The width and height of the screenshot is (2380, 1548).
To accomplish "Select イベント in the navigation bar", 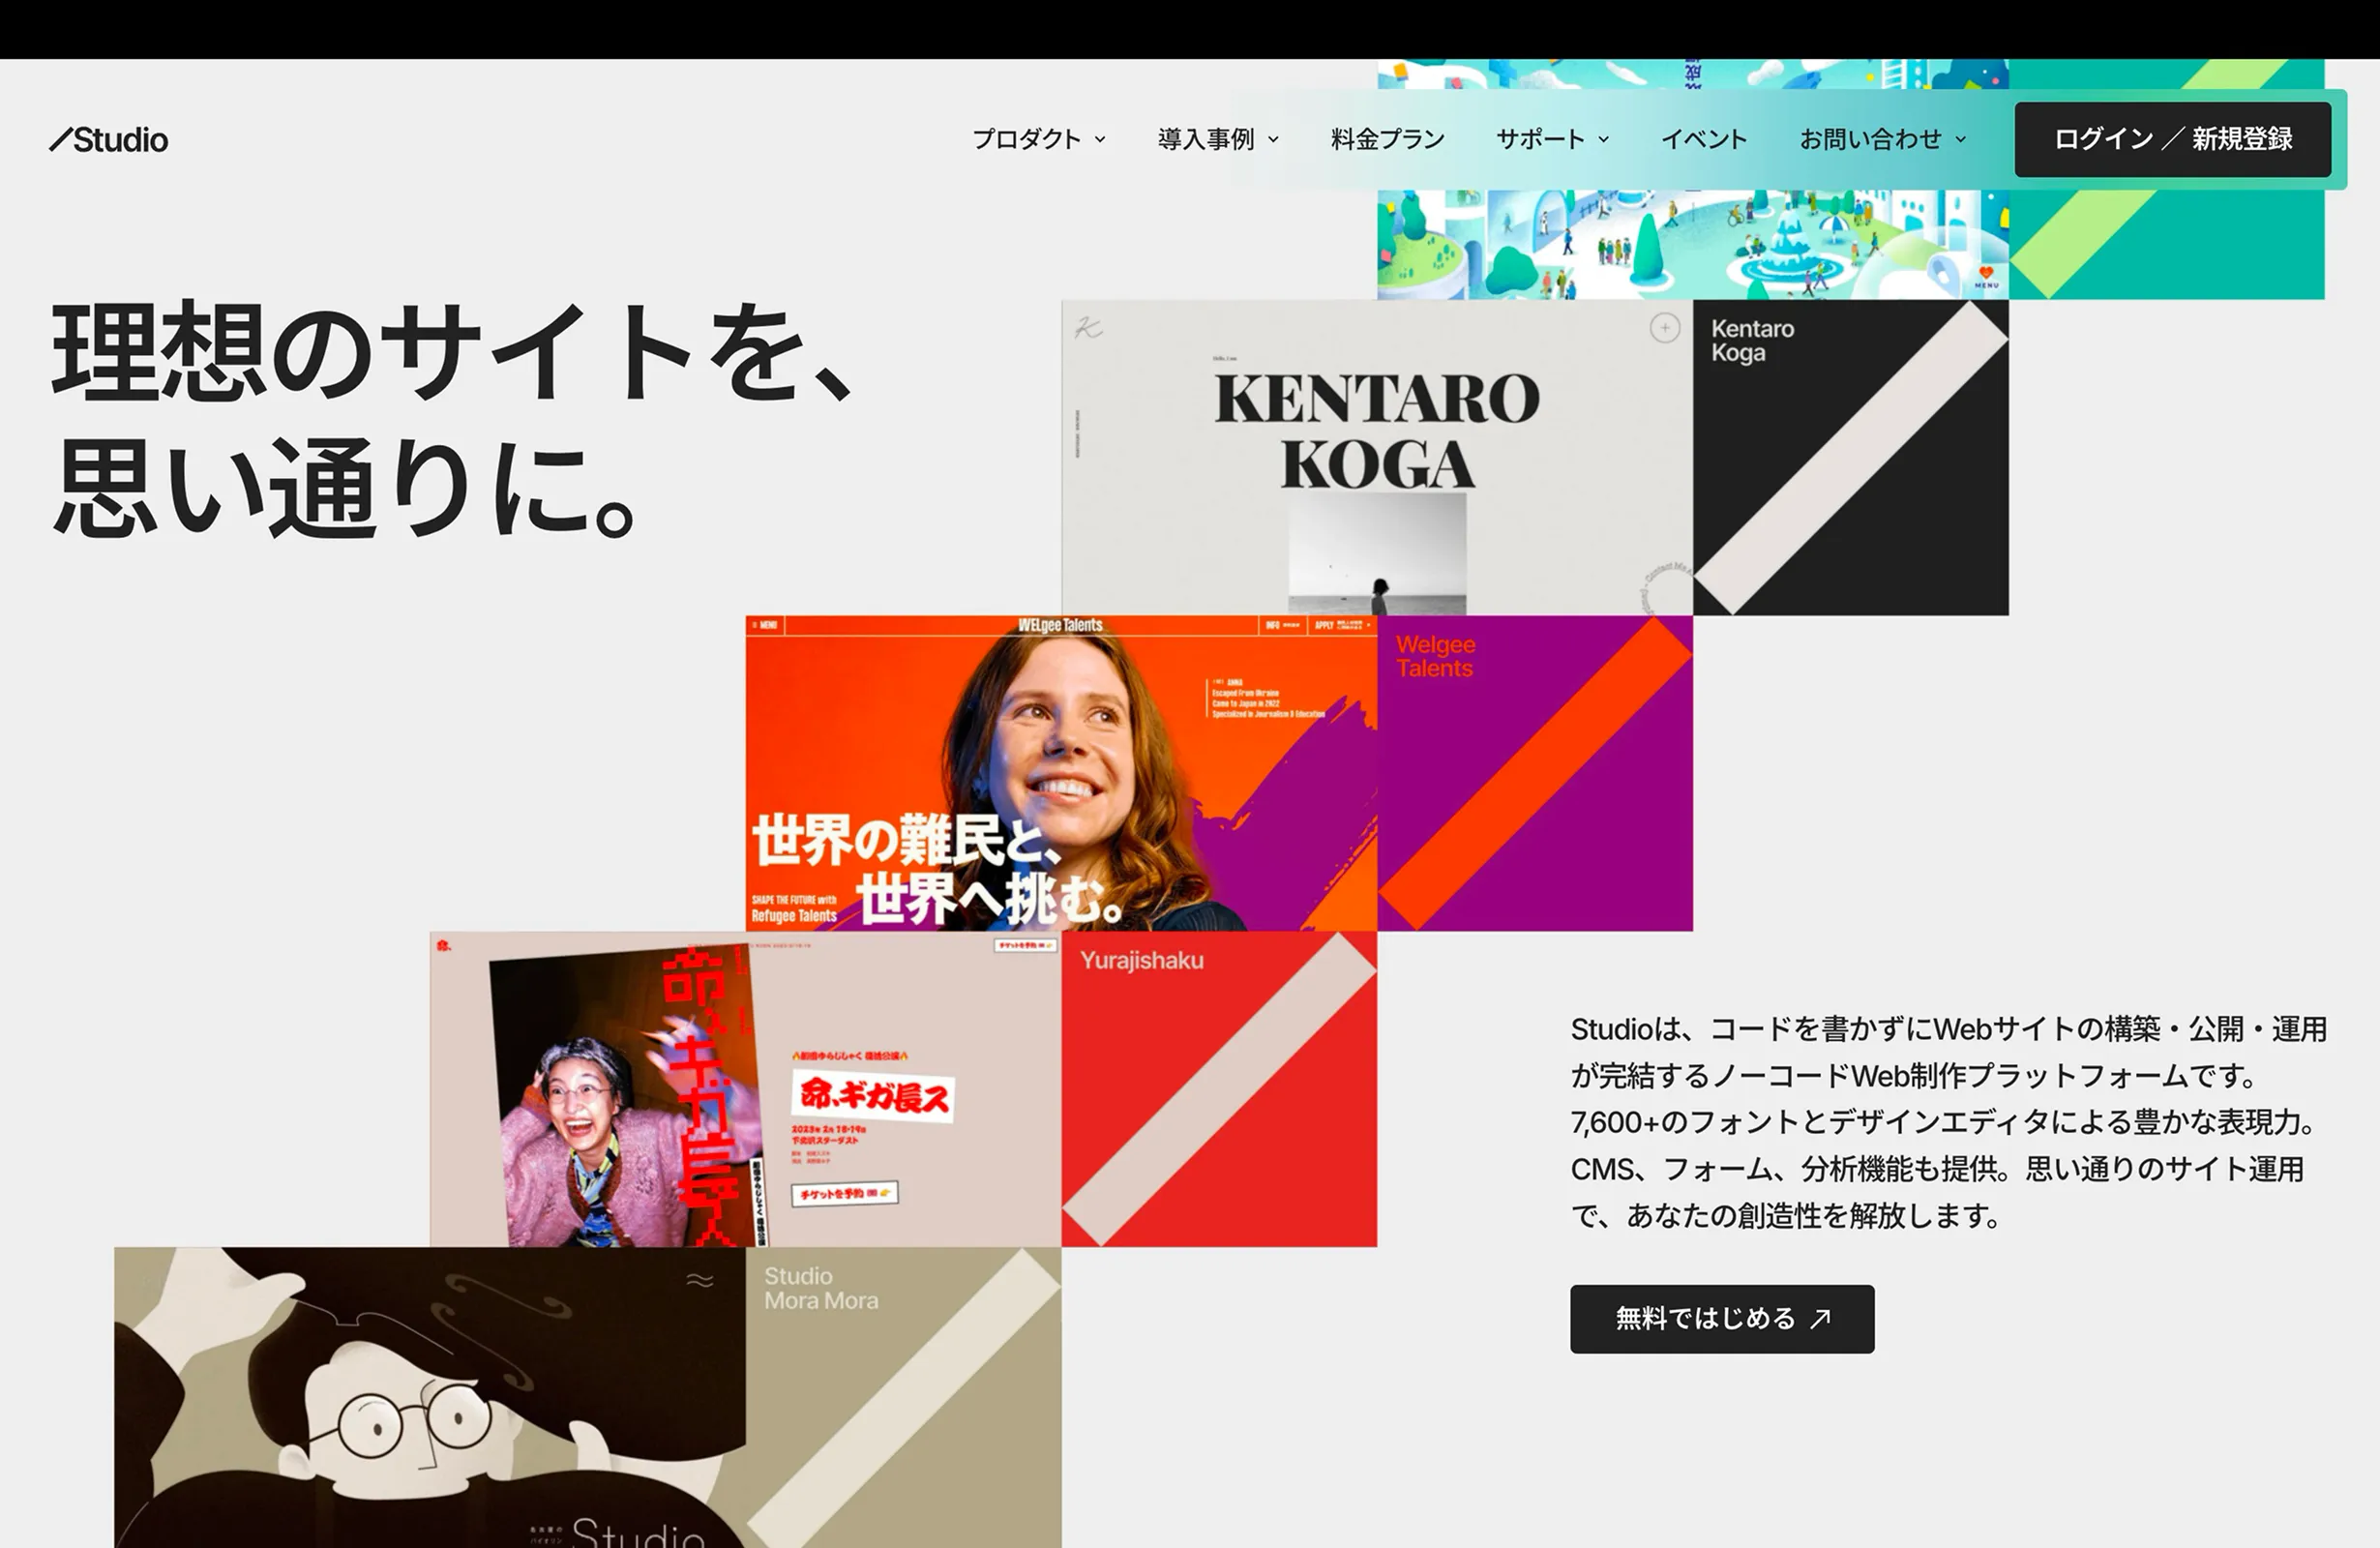I will tap(1704, 140).
